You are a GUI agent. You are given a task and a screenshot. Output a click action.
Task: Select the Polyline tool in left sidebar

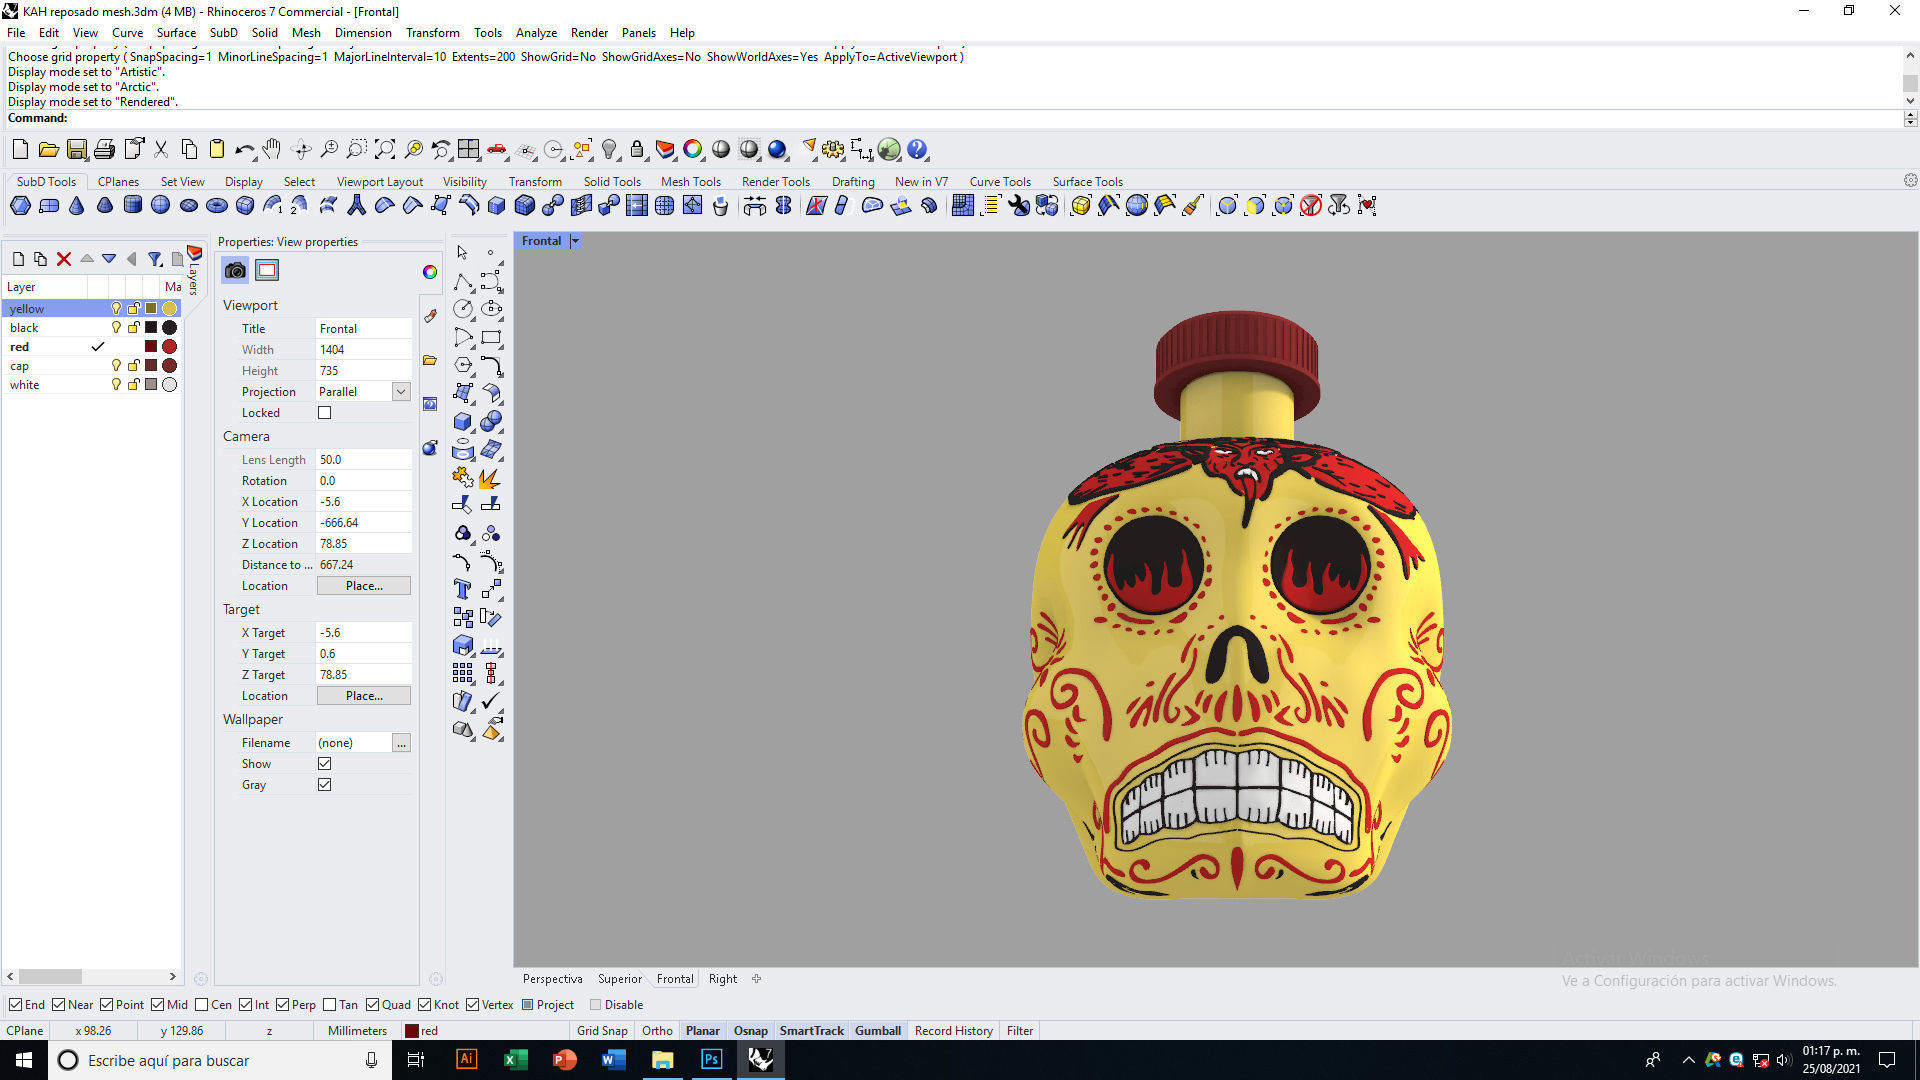462,281
